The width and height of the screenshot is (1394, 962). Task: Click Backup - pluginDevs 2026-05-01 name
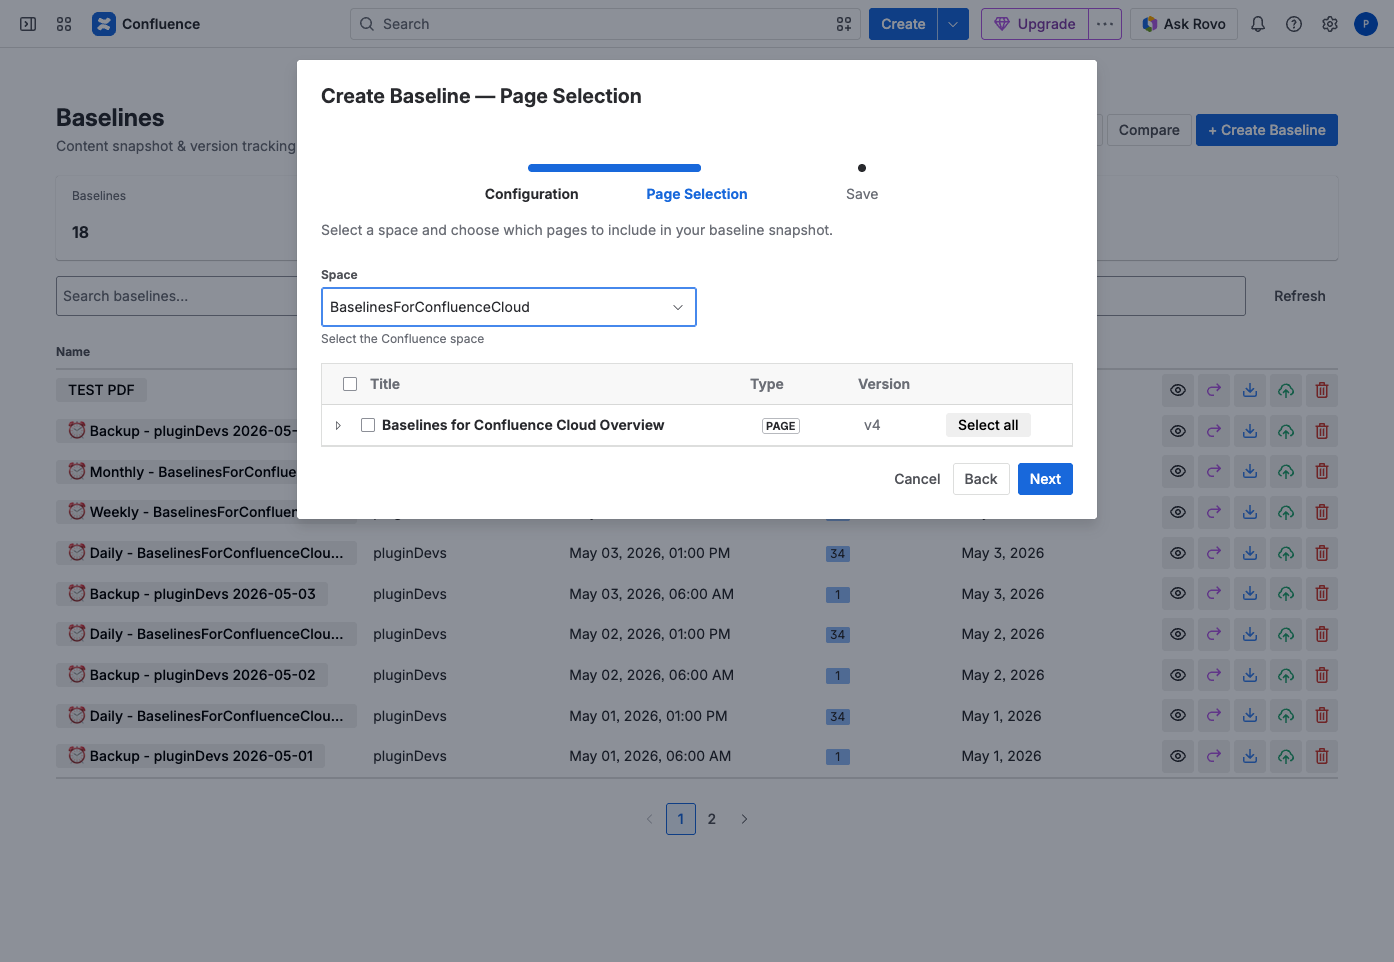[x=191, y=756]
